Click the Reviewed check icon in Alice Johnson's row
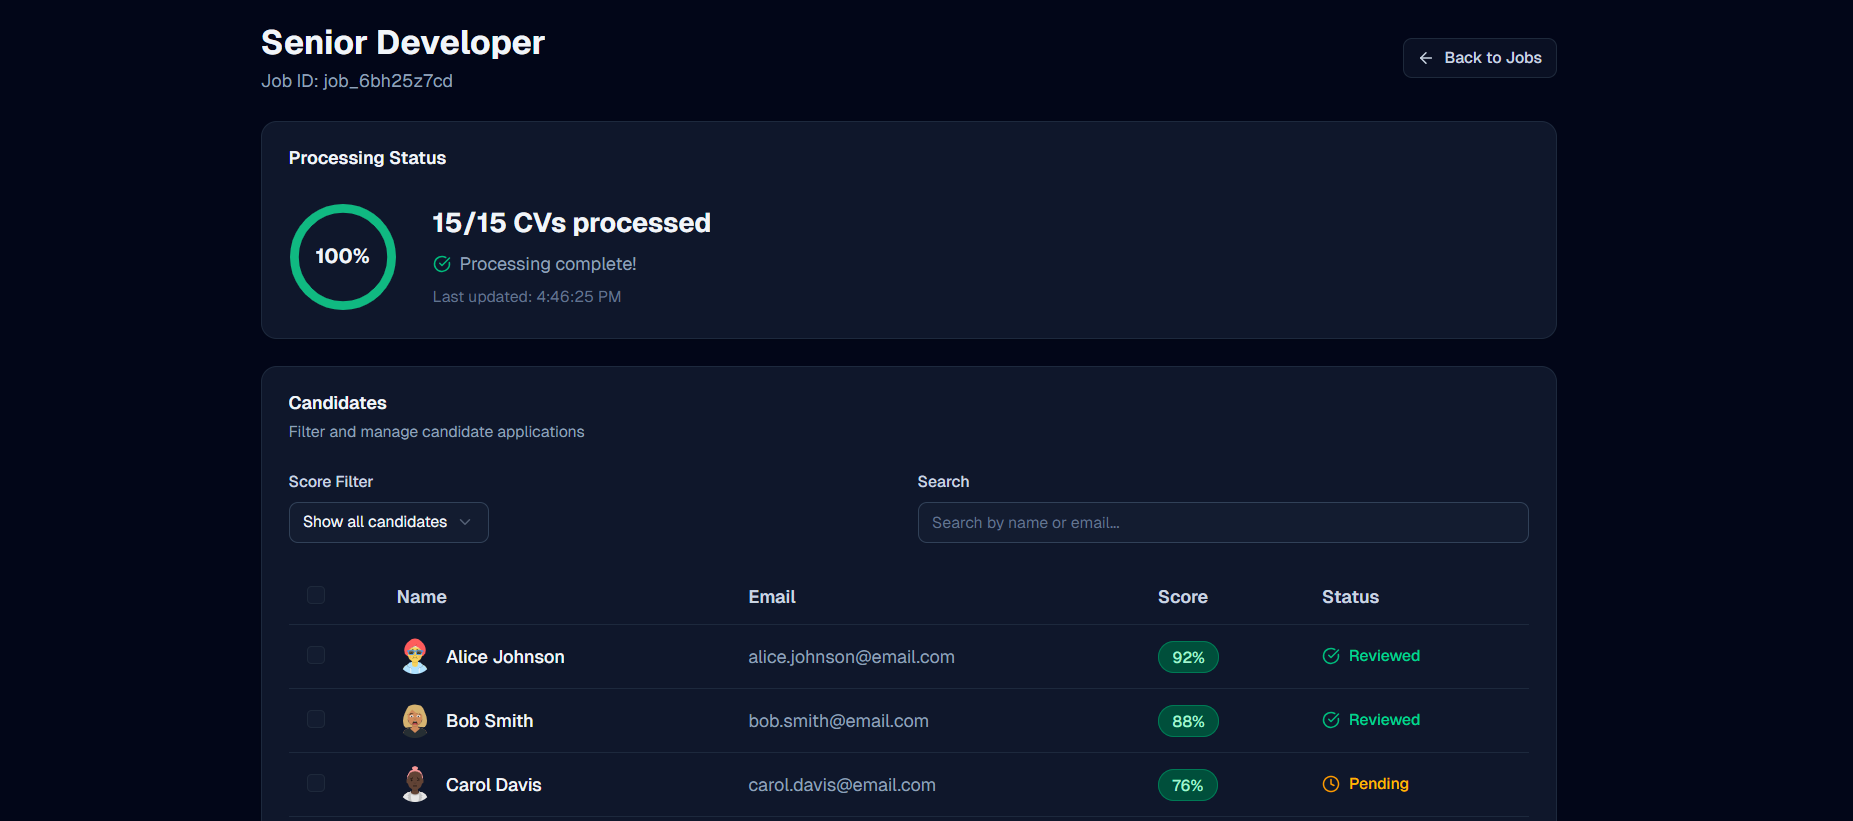The image size is (1853, 821). [x=1331, y=656]
